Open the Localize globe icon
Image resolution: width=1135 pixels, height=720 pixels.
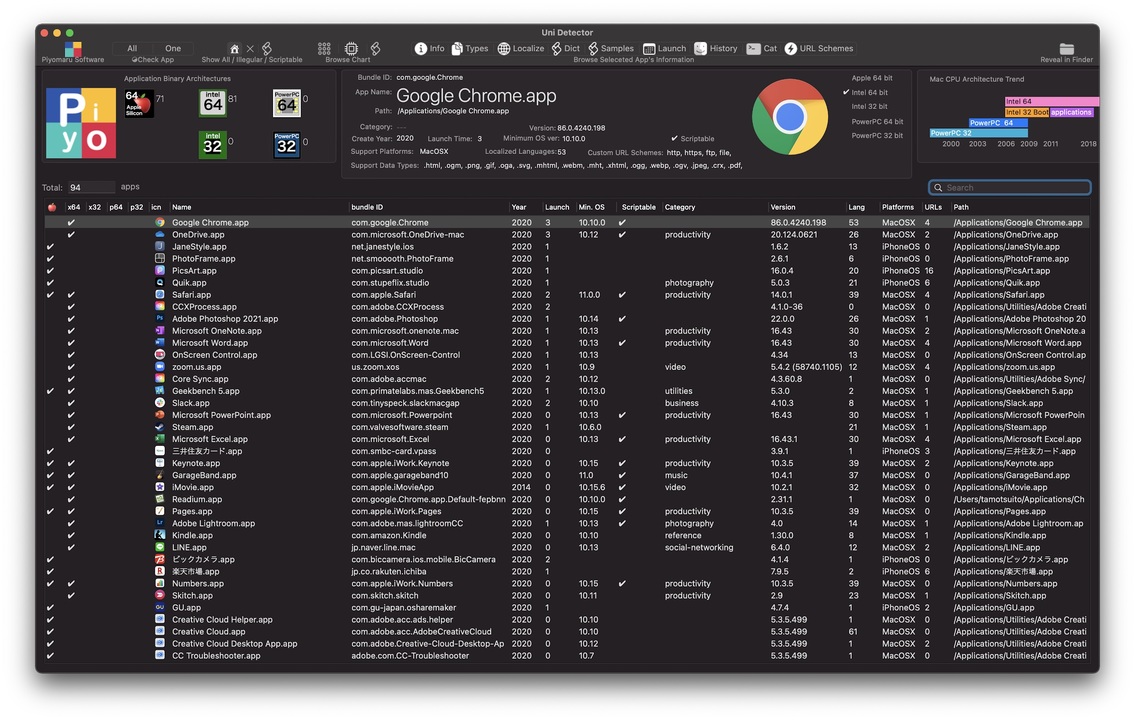pos(504,48)
